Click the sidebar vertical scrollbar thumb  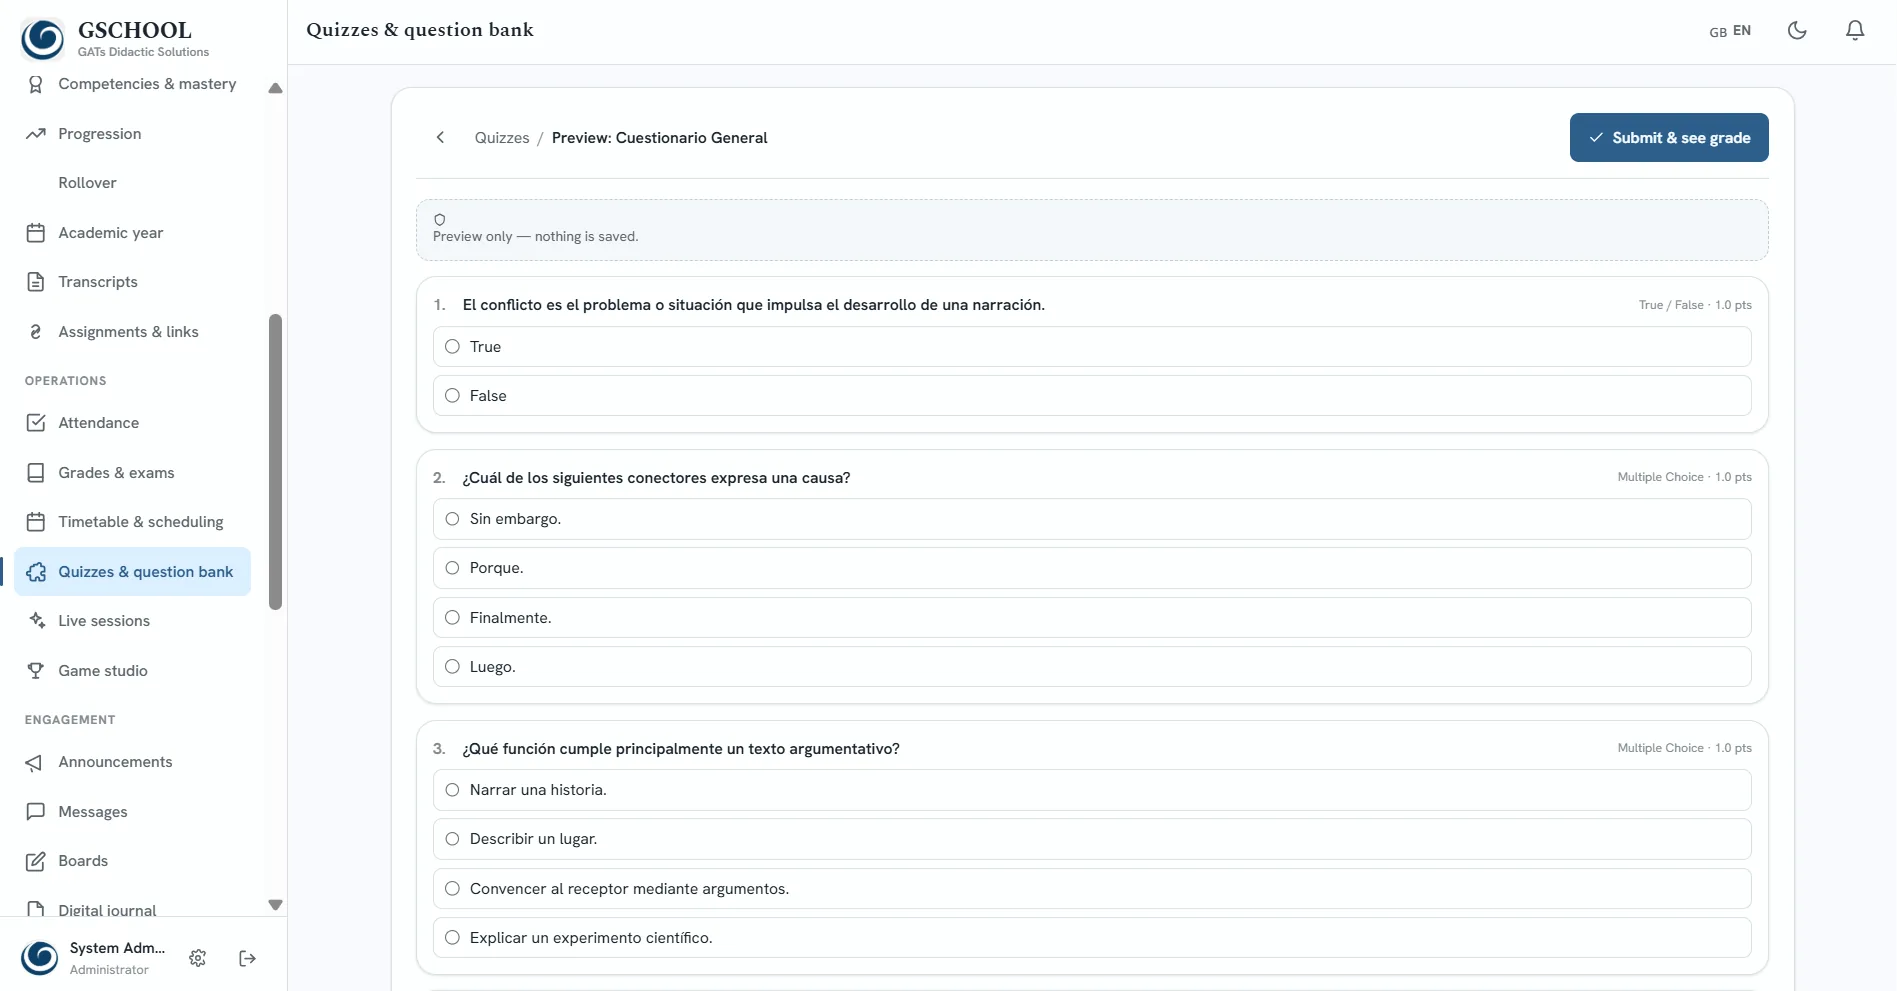276,462
